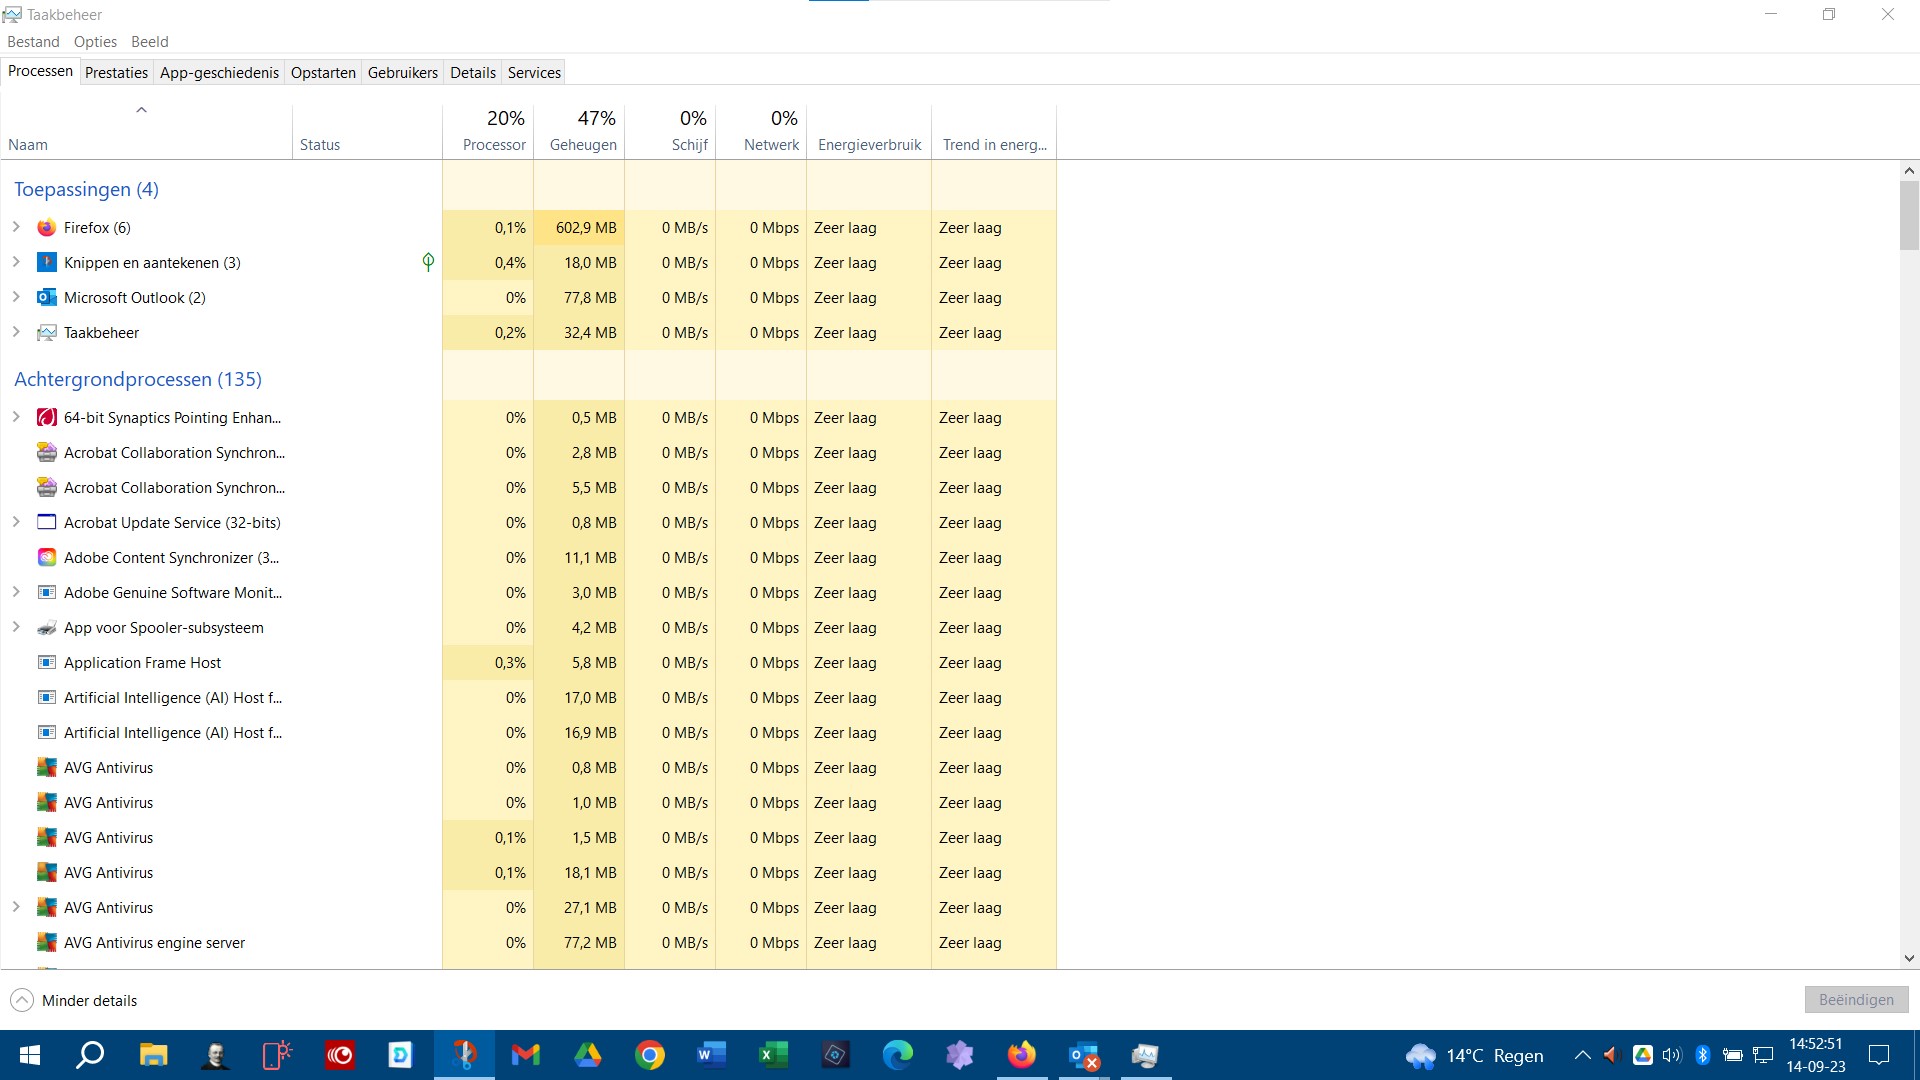Select the Application Frame Host row
The height and width of the screenshot is (1080, 1920).
[528, 663]
